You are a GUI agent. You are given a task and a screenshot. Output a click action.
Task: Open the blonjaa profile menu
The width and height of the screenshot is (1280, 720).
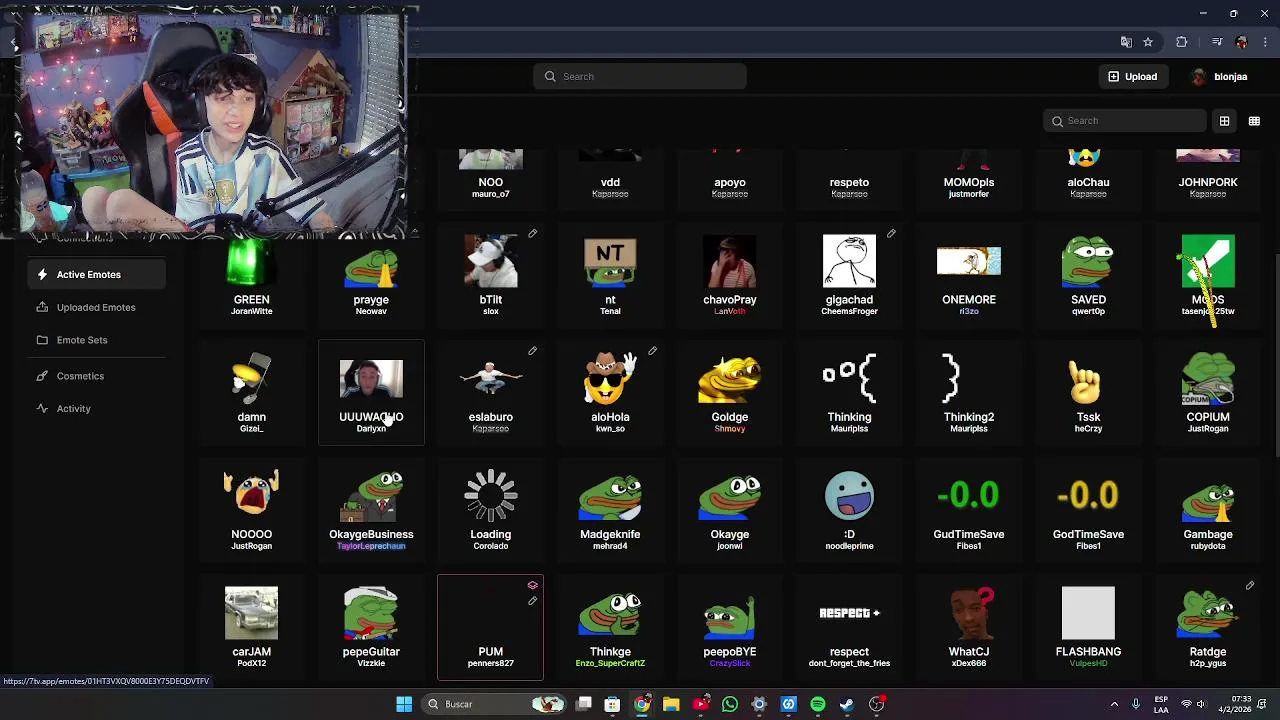click(x=1220, y=76)
